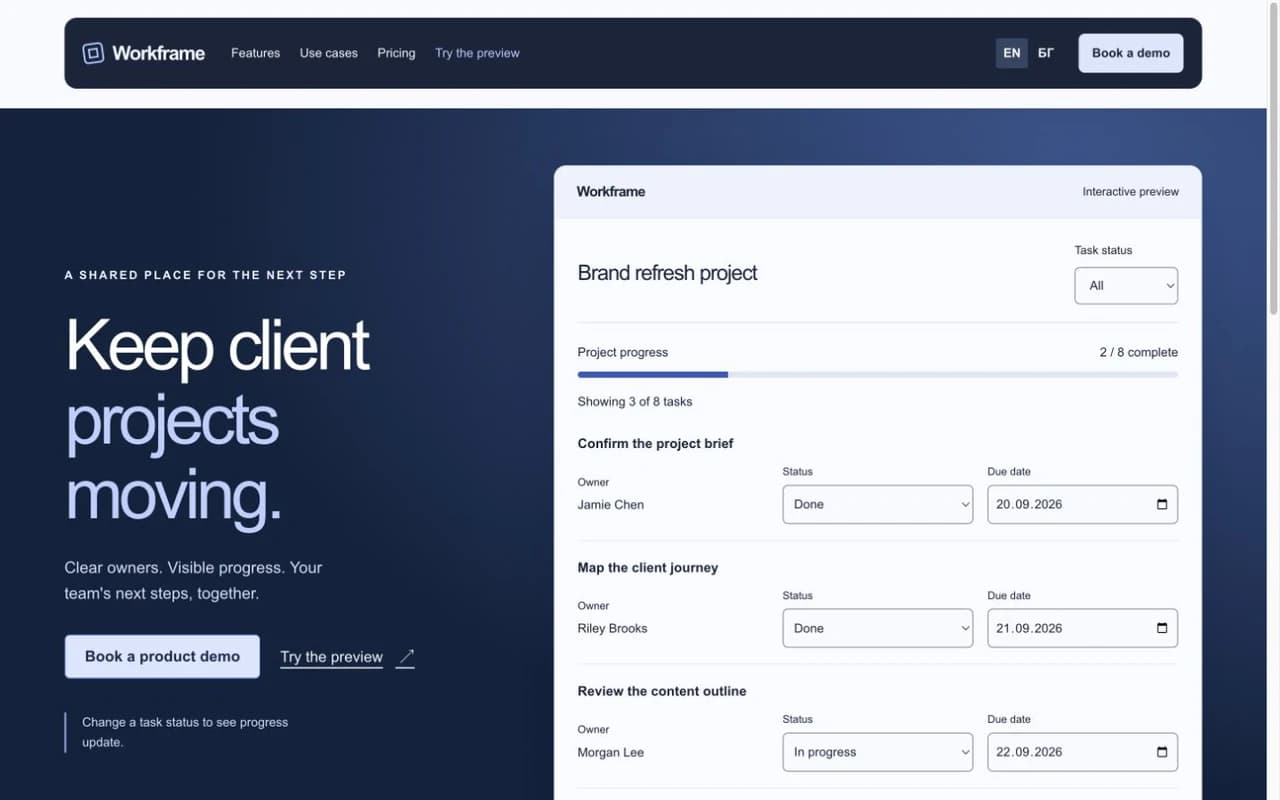Viewport: 1280px width, 800px height.
Task: Switch language to EN
Action: 1012,53
